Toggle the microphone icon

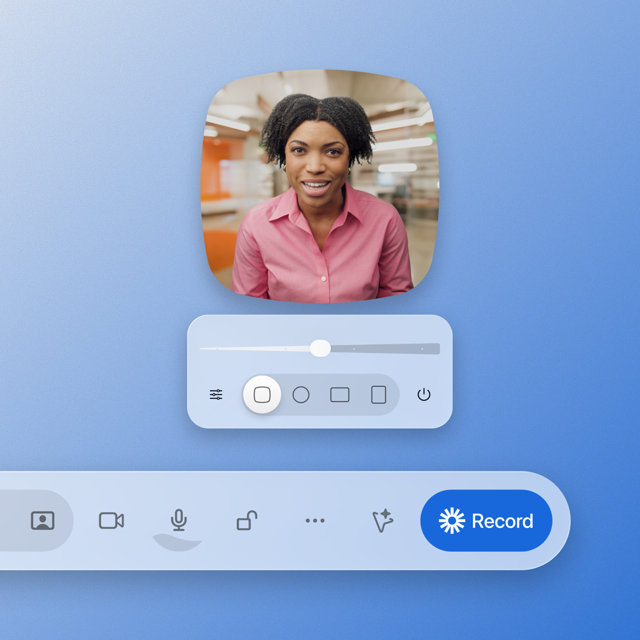(x=179, y=520)
